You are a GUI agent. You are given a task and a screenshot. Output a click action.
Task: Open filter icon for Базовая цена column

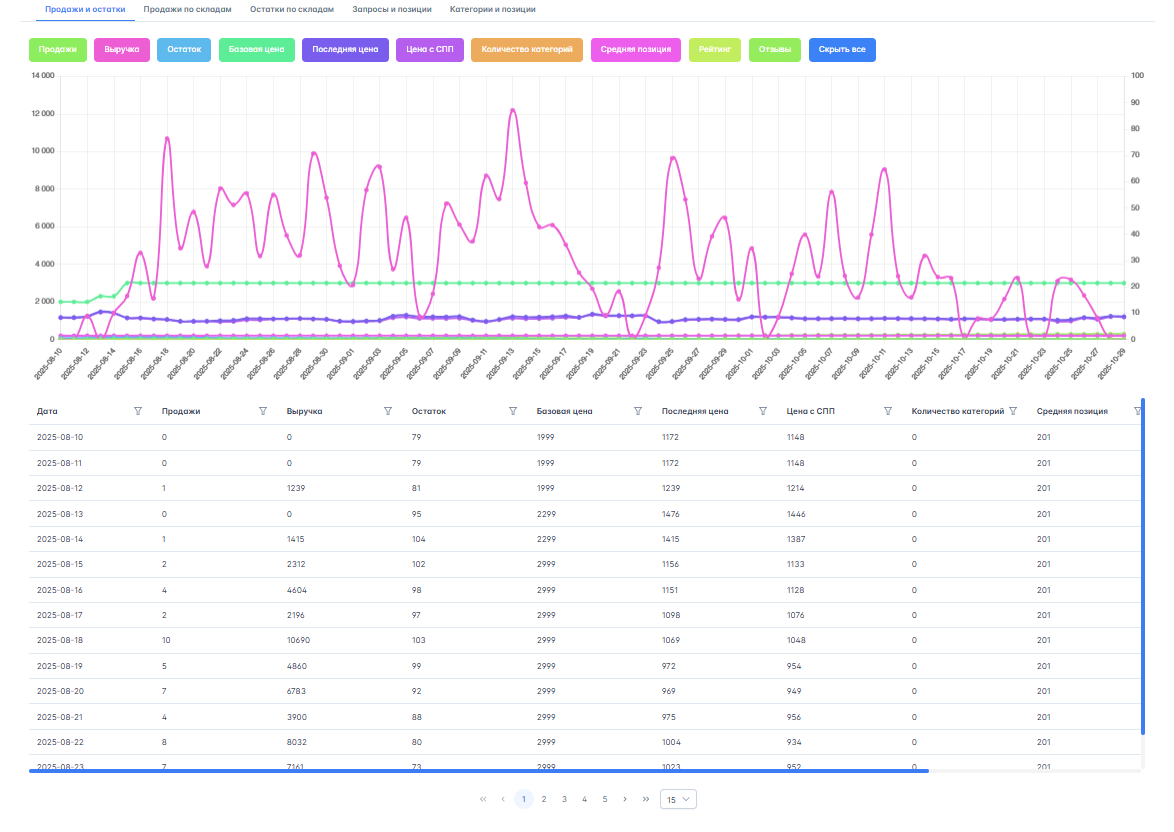(x=638, y=411)
